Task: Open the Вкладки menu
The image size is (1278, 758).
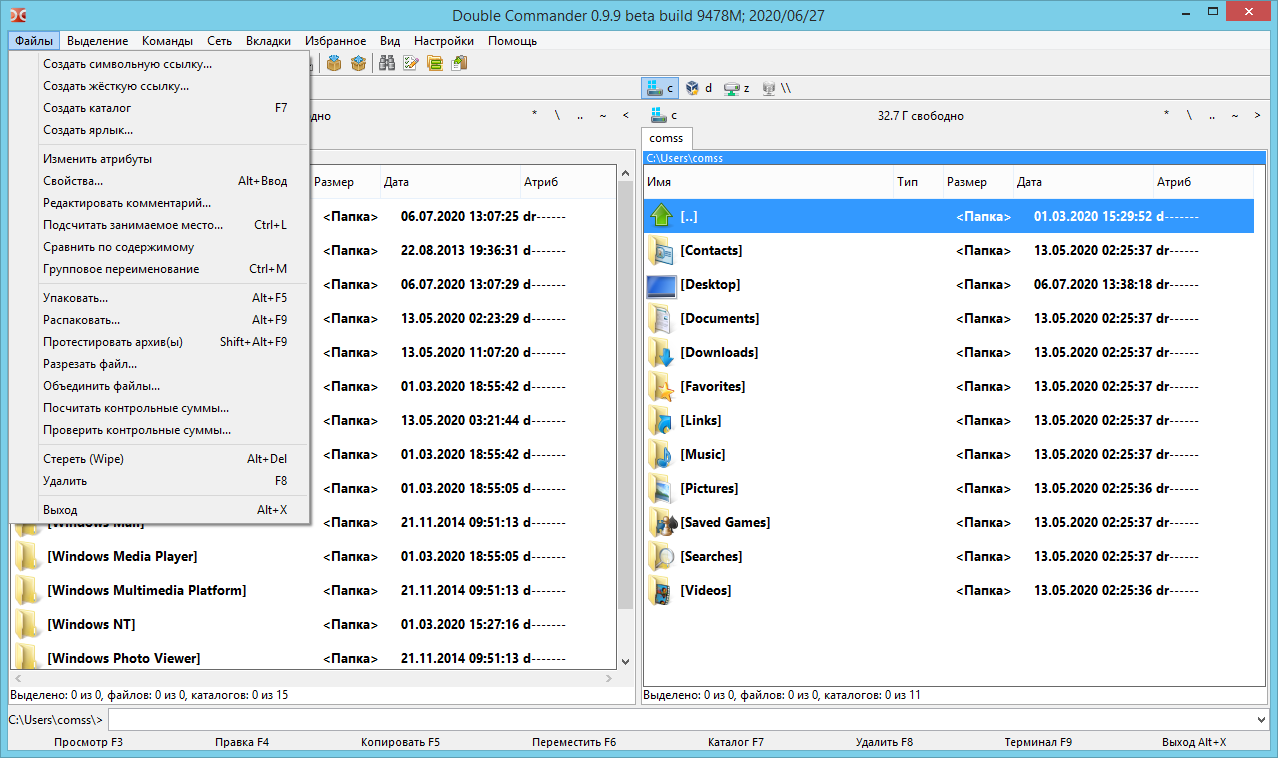Action: pyautogui.click(x=268, y=41)
